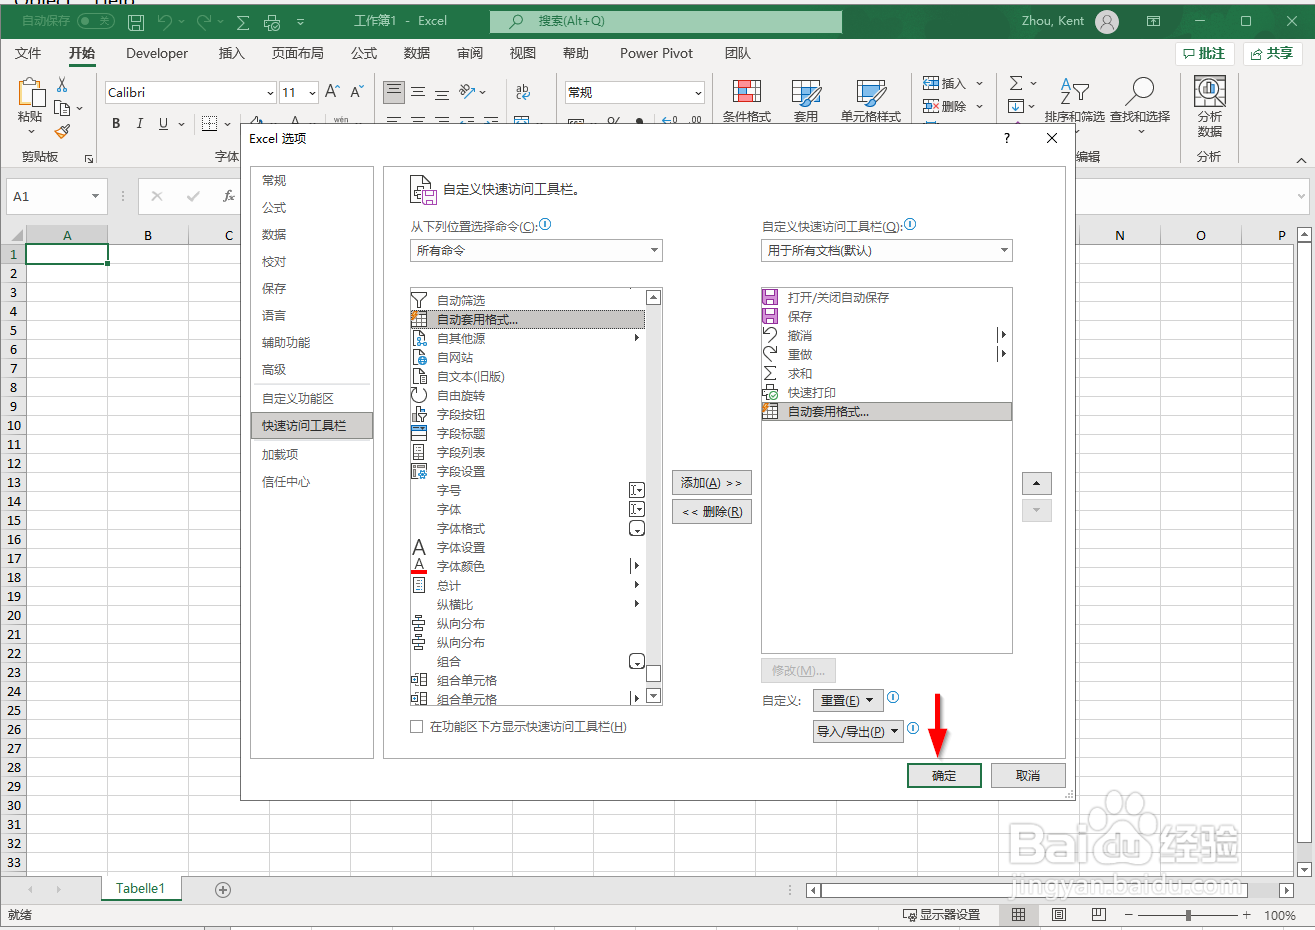Open quick access toolbar customize arrow

pos(301,21)
